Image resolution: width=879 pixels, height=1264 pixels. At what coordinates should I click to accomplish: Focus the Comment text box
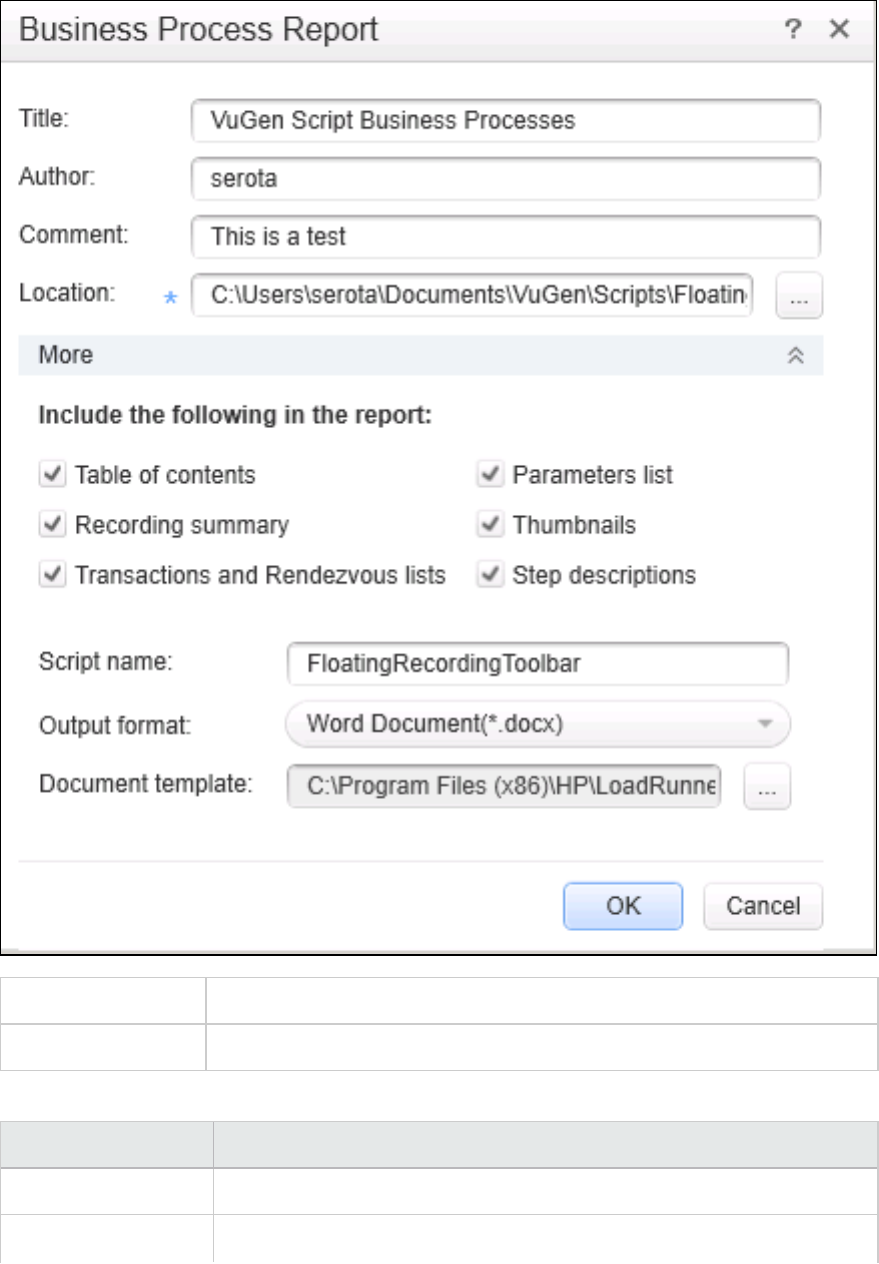point(505,238)
